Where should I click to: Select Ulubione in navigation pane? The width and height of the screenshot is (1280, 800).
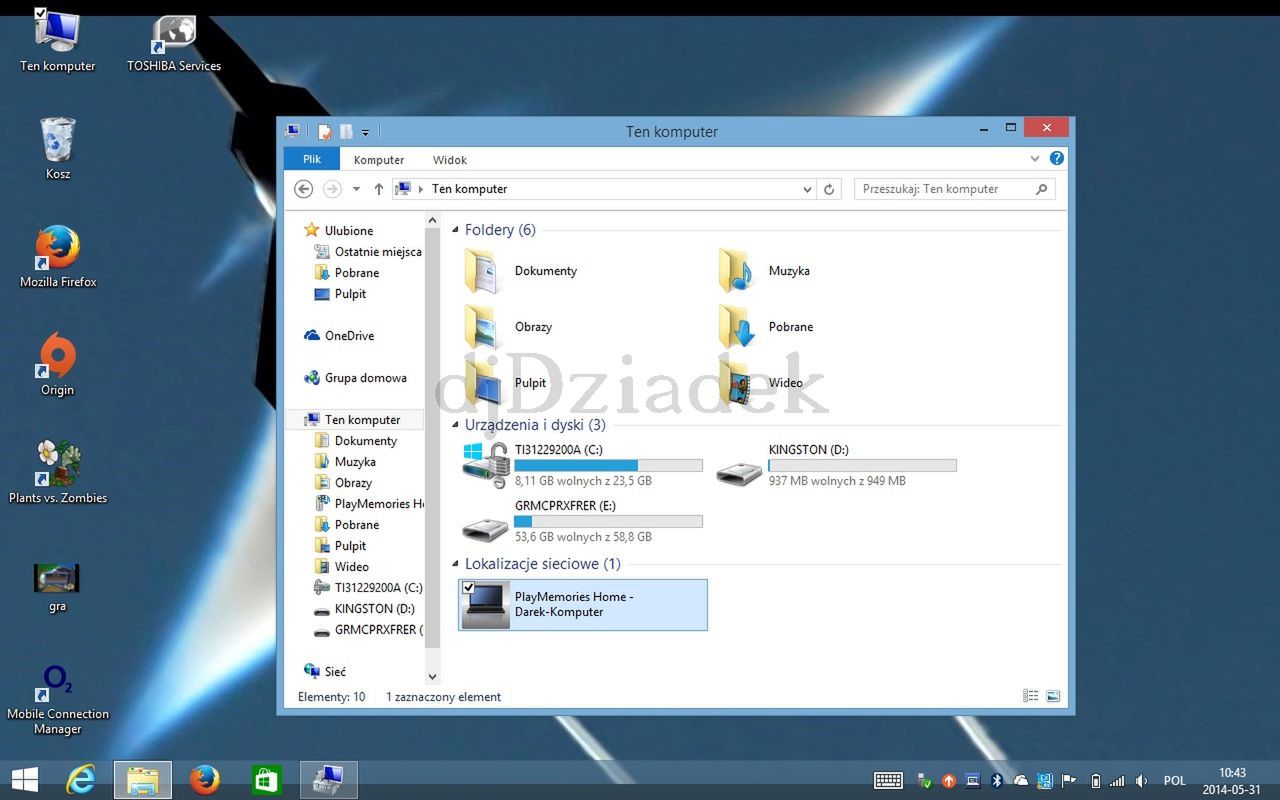pyautogui.click(x=338, y=231)
